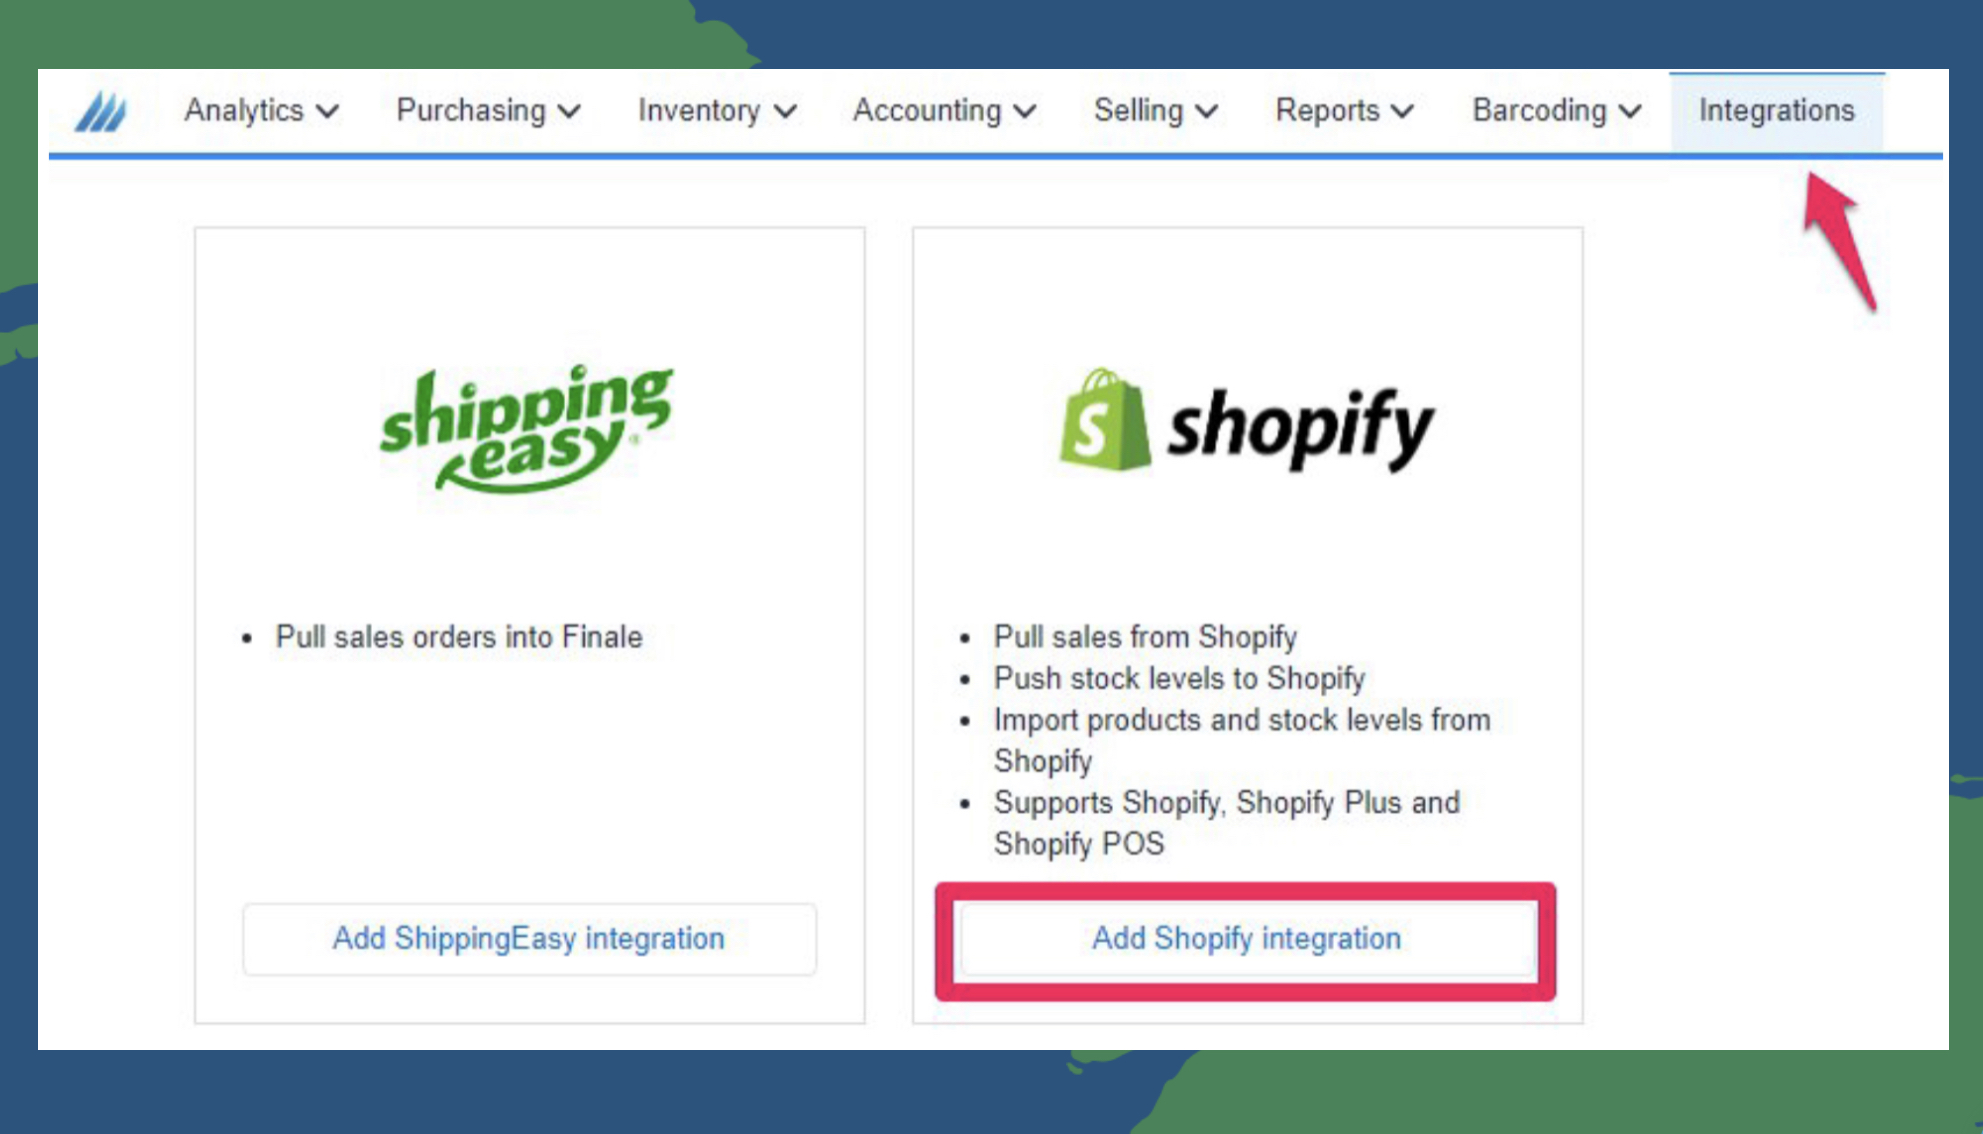The width and height of the screenshot is (1983, 1134).
Task: Open the Inventory dropdown
Action: [x=717, y=111]
